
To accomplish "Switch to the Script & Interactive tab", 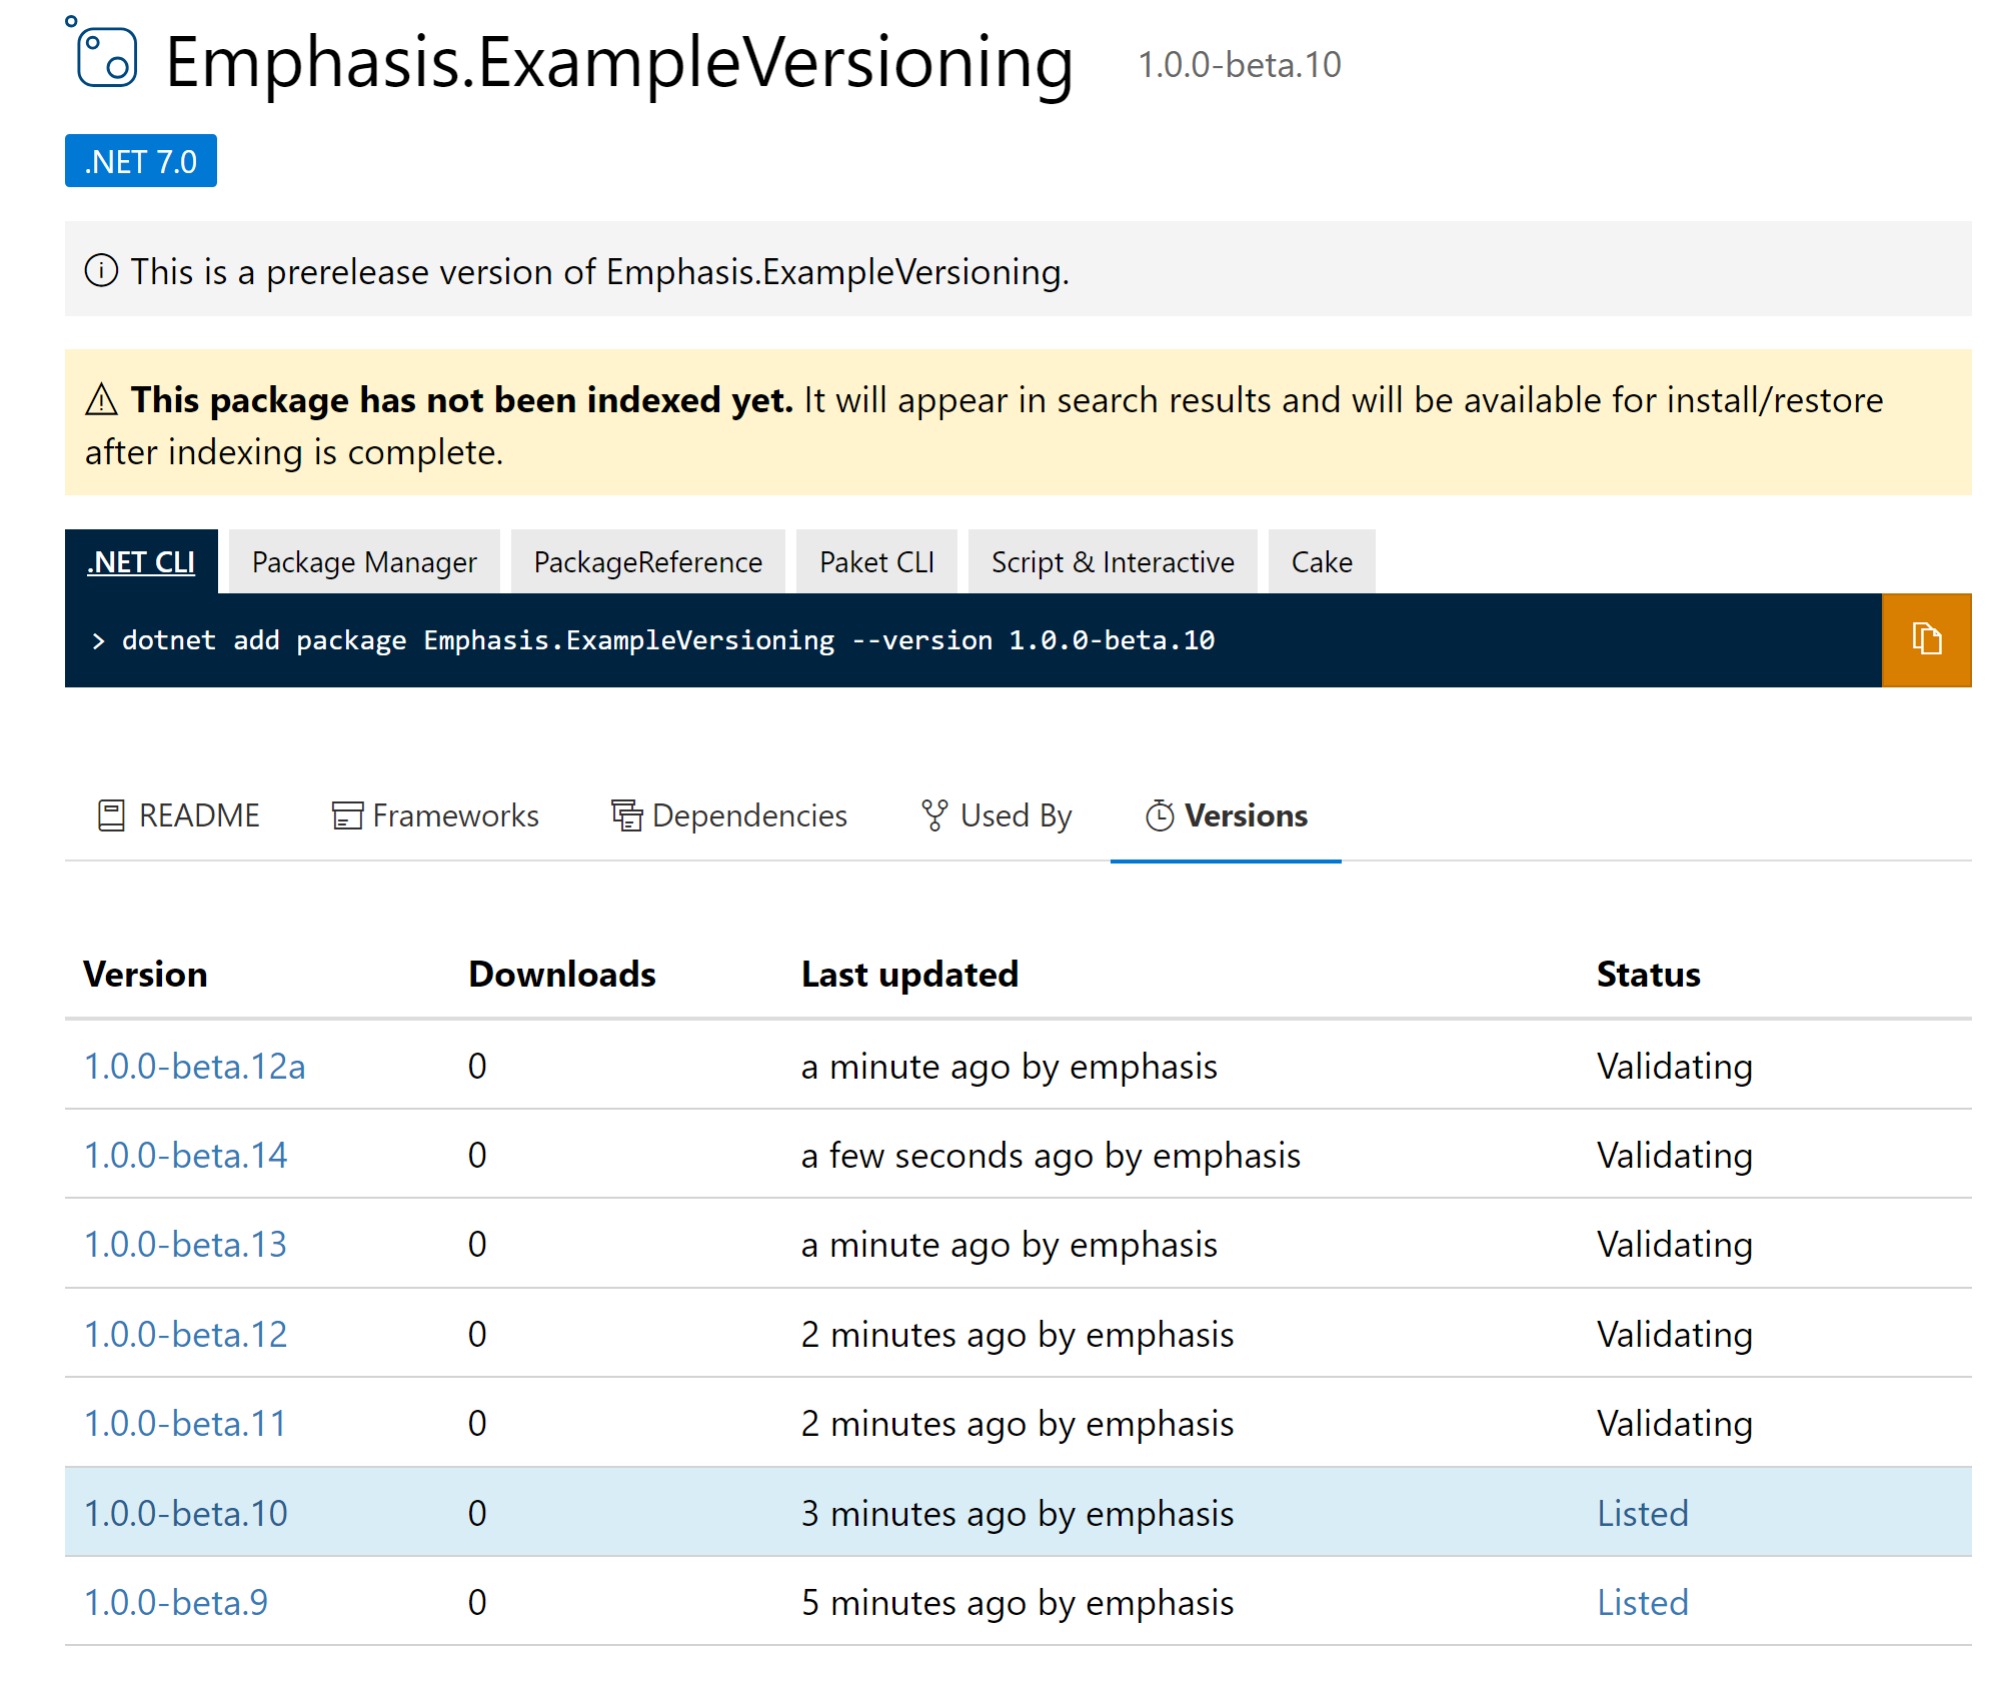I will tap(1112, 561).
